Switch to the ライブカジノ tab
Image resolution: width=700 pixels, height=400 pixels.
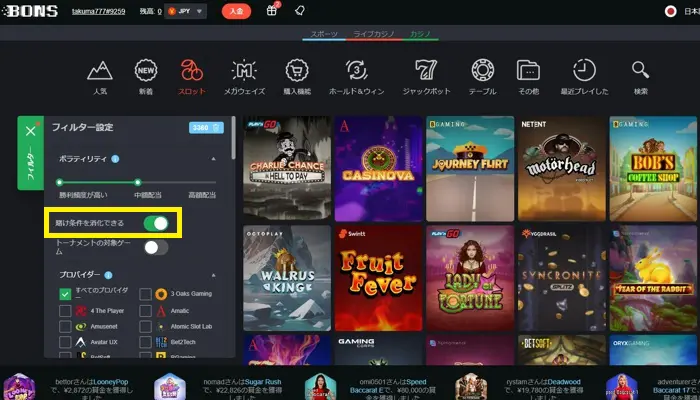tap(373, 34)
